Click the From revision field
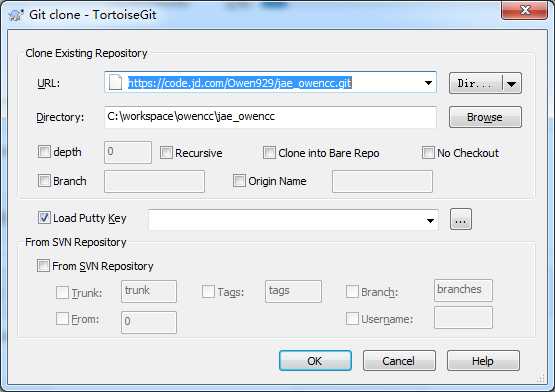Screen dimensions: 555x392 point(149,322)
